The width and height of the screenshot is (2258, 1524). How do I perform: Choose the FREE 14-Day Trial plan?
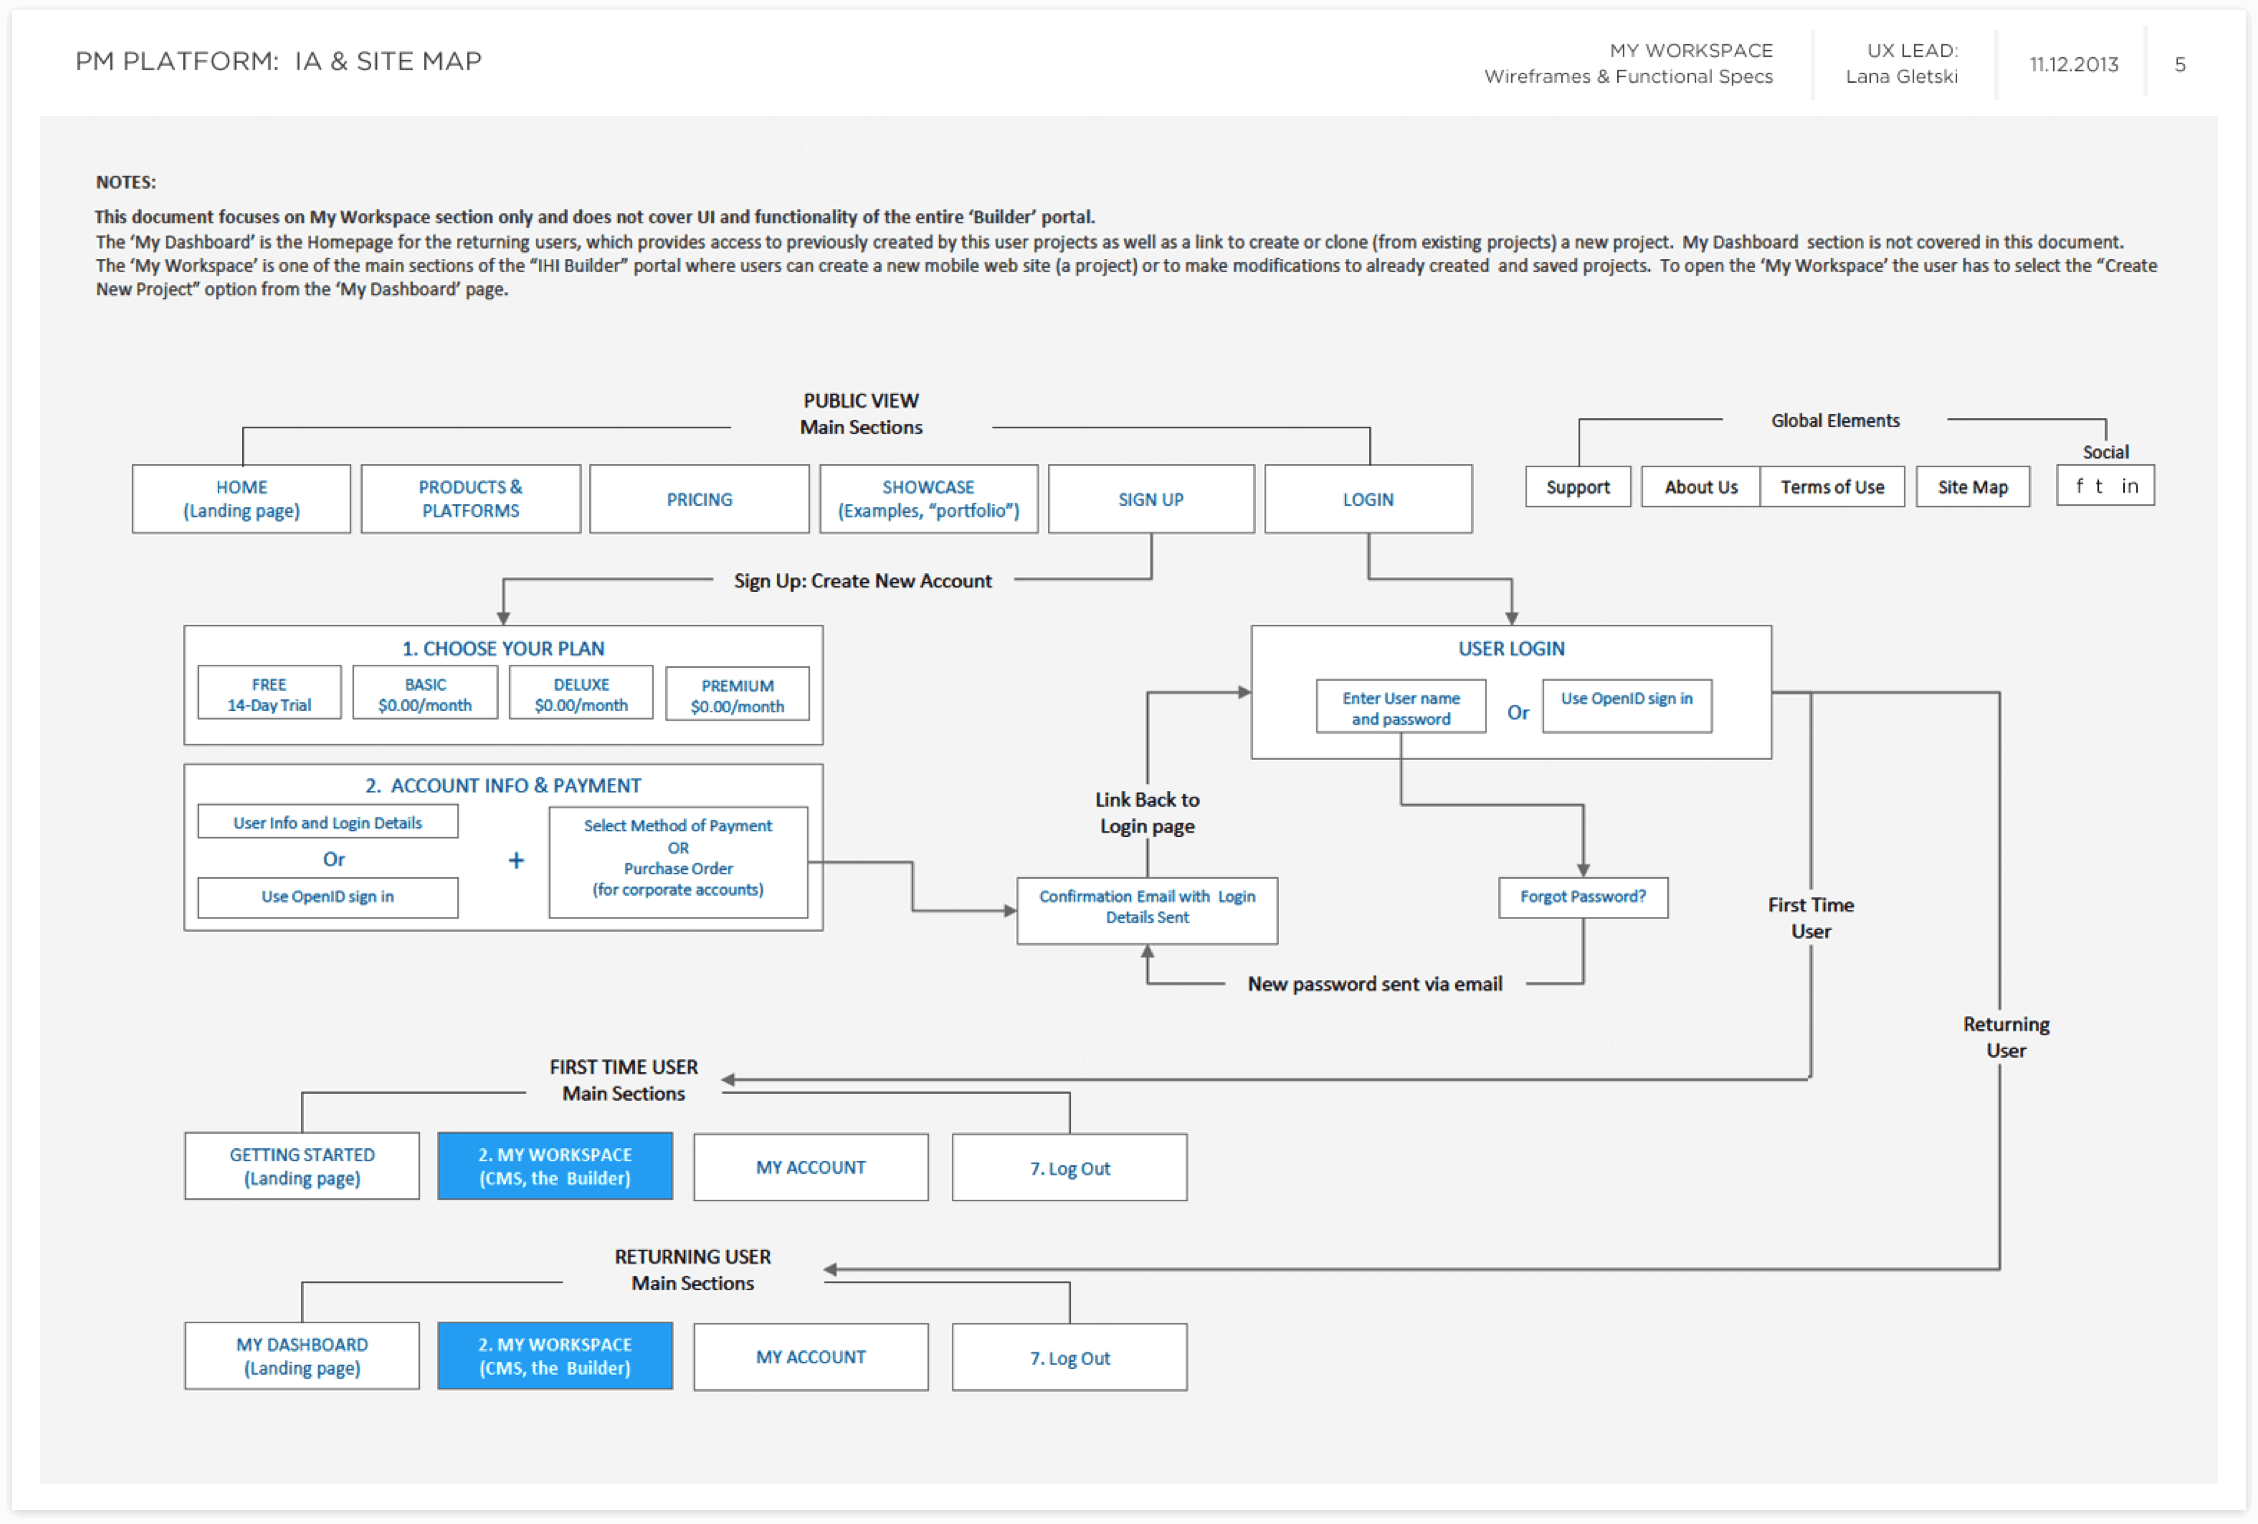click(x=269, y=694)
